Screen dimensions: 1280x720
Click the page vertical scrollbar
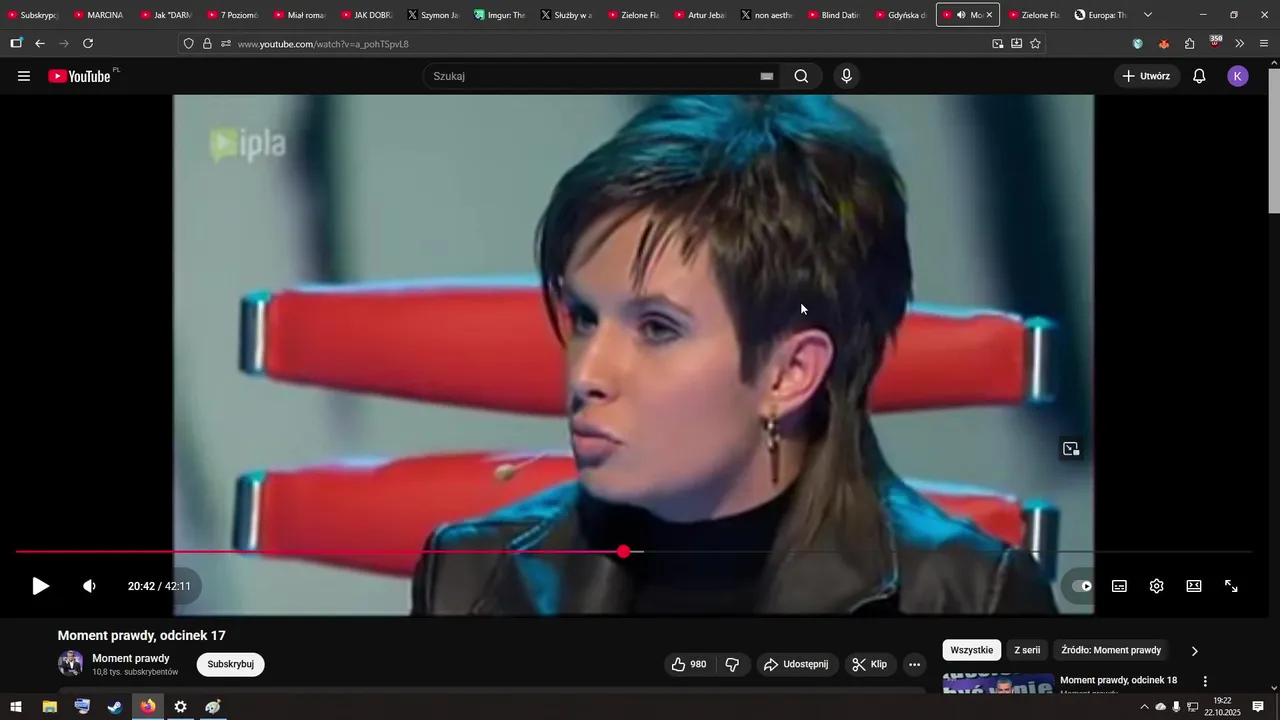[x=1273, y=139]
